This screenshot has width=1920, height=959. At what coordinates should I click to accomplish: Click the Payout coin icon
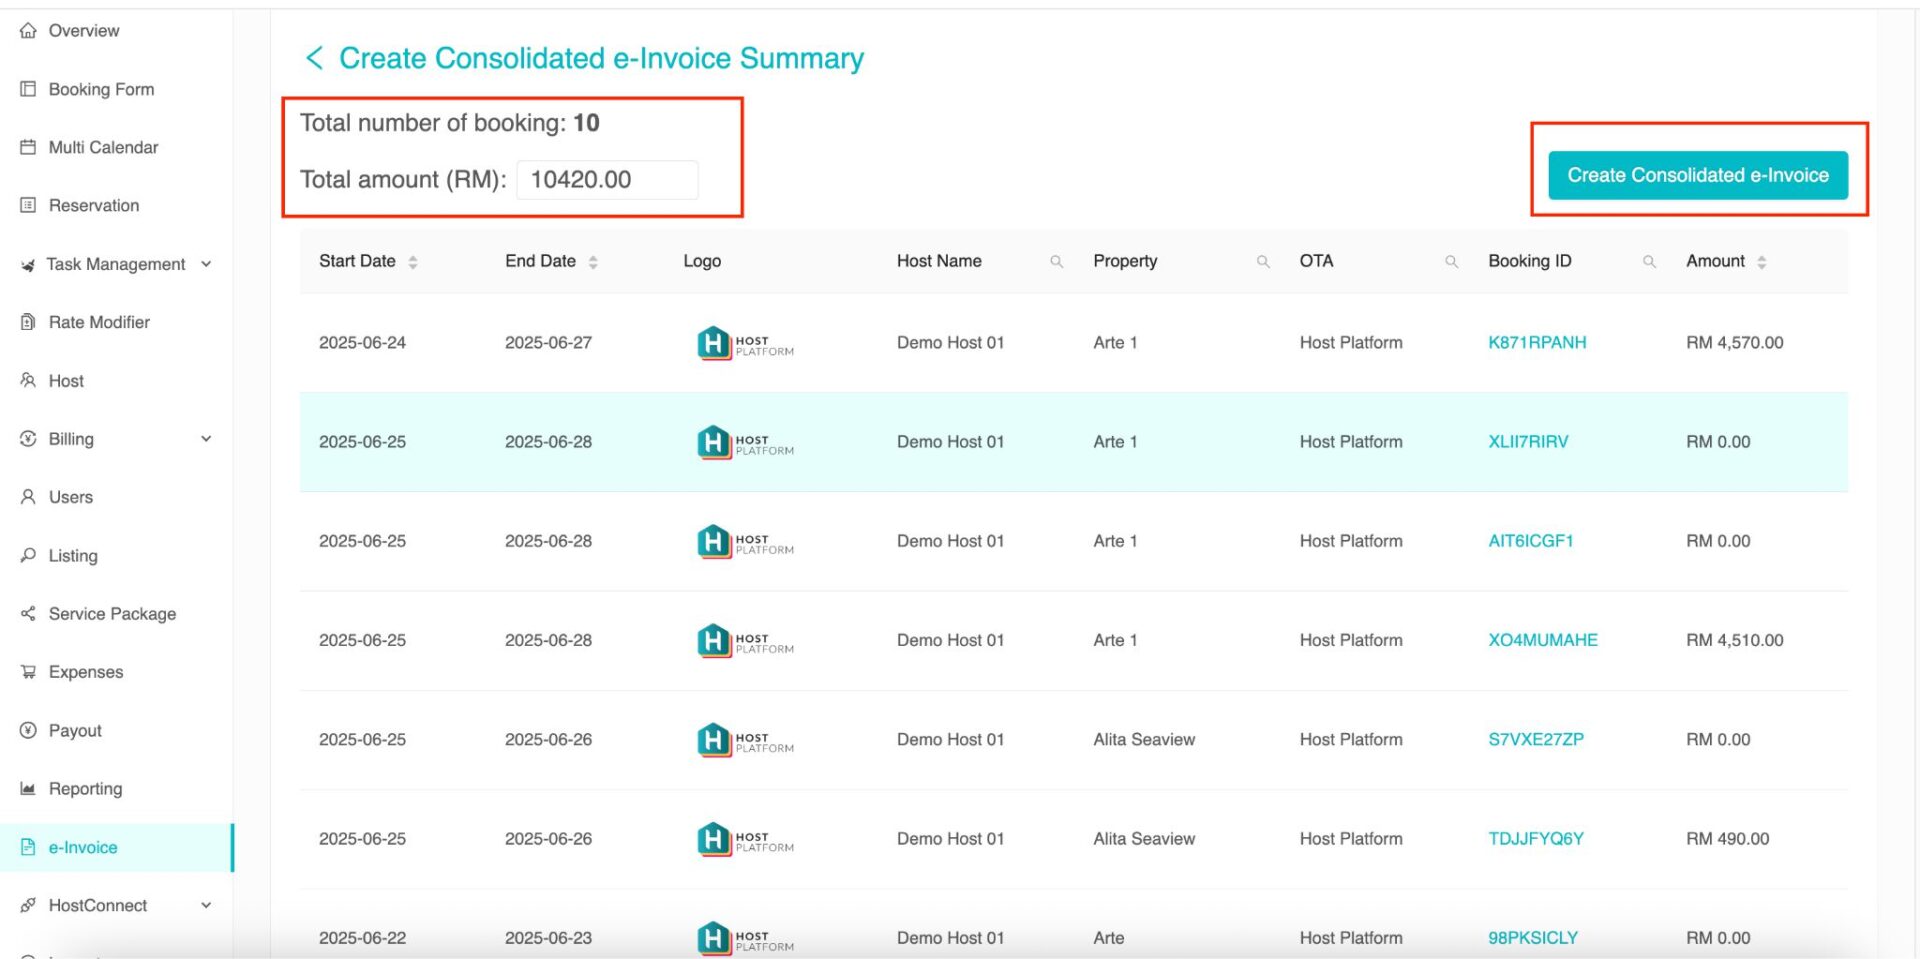[x=28, y=730]
